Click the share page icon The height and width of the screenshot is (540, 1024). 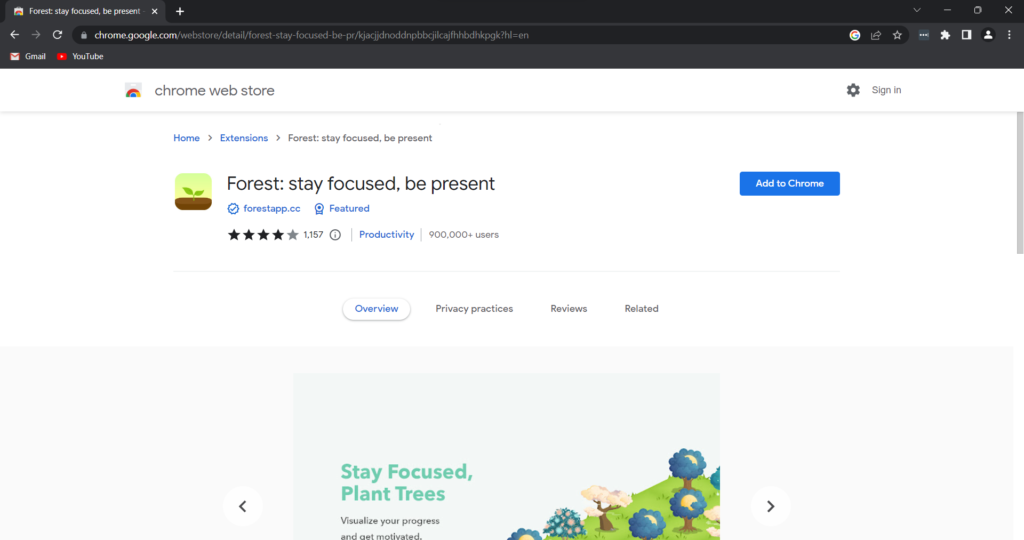click(876, 35)
